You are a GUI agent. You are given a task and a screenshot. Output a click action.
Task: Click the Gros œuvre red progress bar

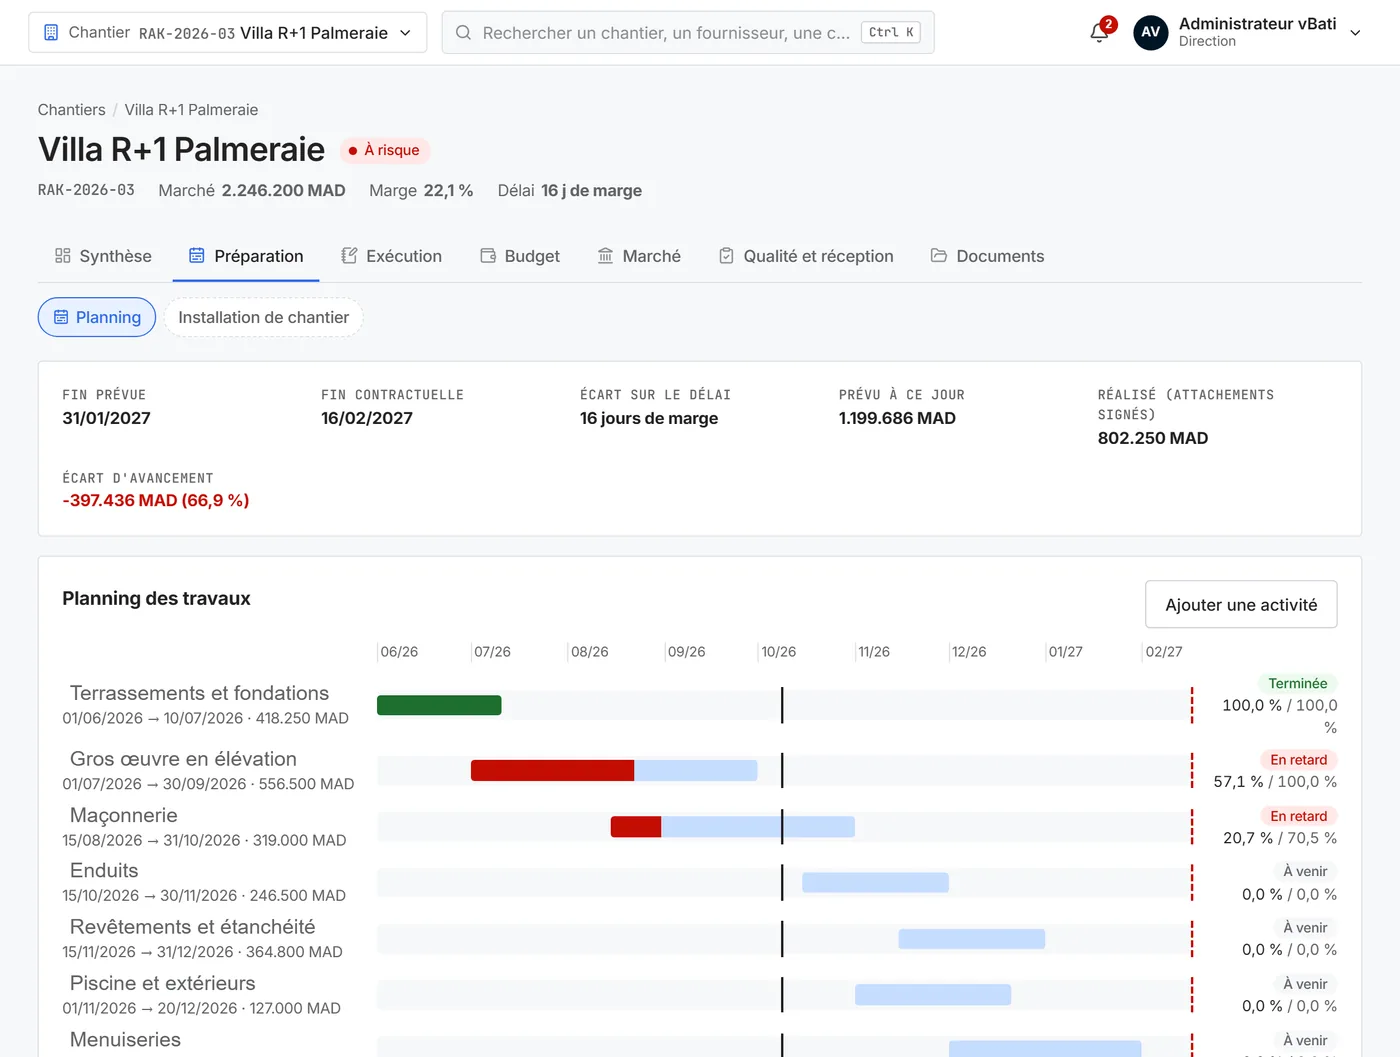552,771
